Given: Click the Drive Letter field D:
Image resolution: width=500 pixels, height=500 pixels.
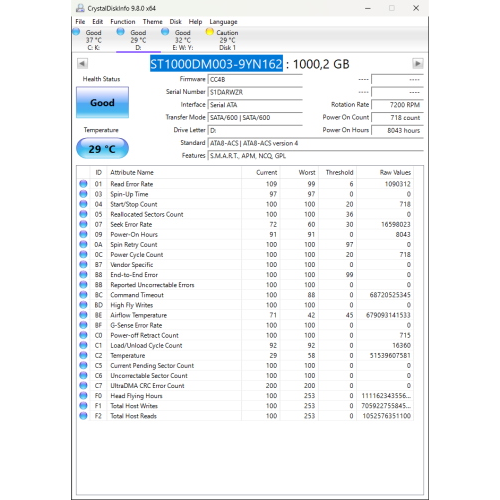Looking at the screenshot, I should (255, 130).
